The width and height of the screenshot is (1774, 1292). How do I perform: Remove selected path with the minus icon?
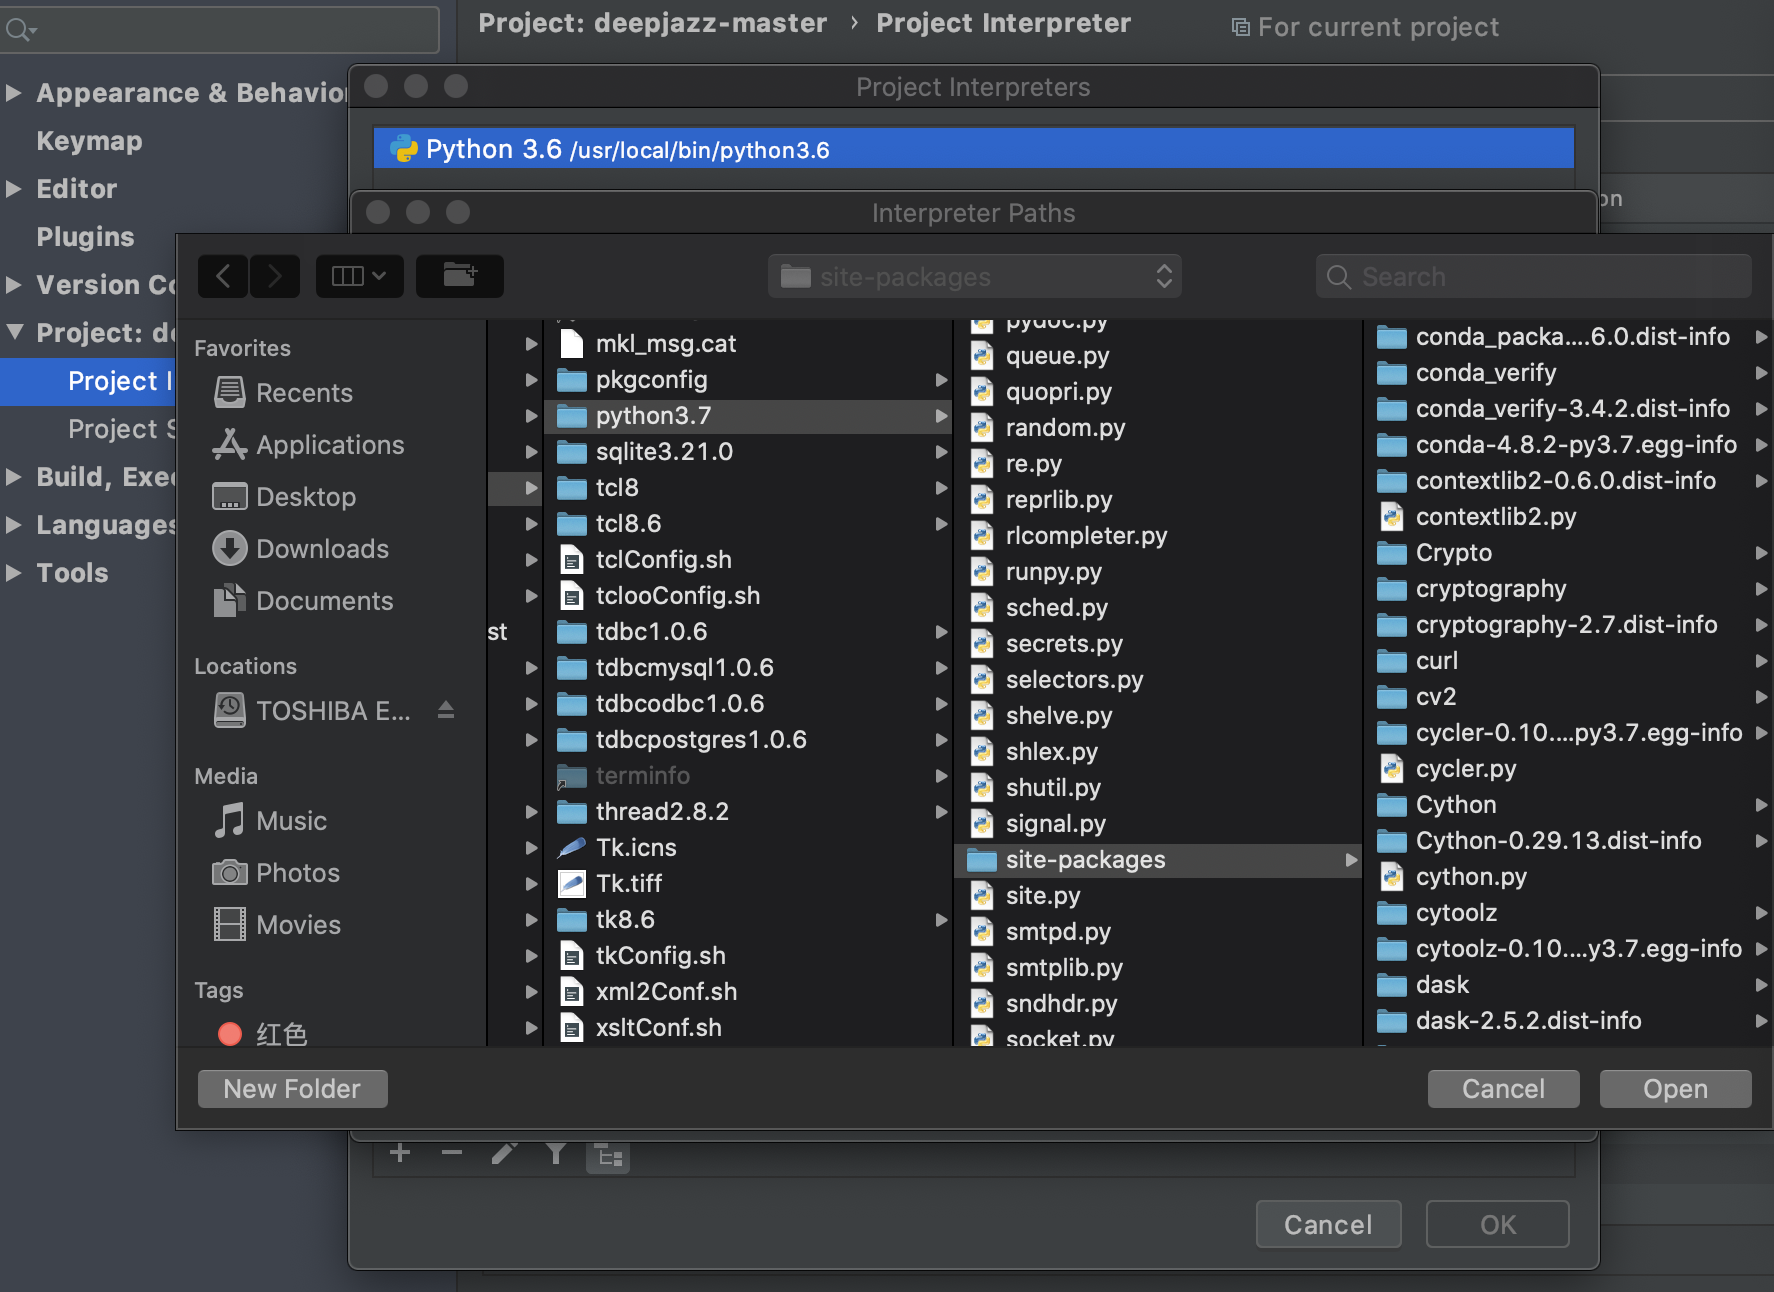[452, 1153]
